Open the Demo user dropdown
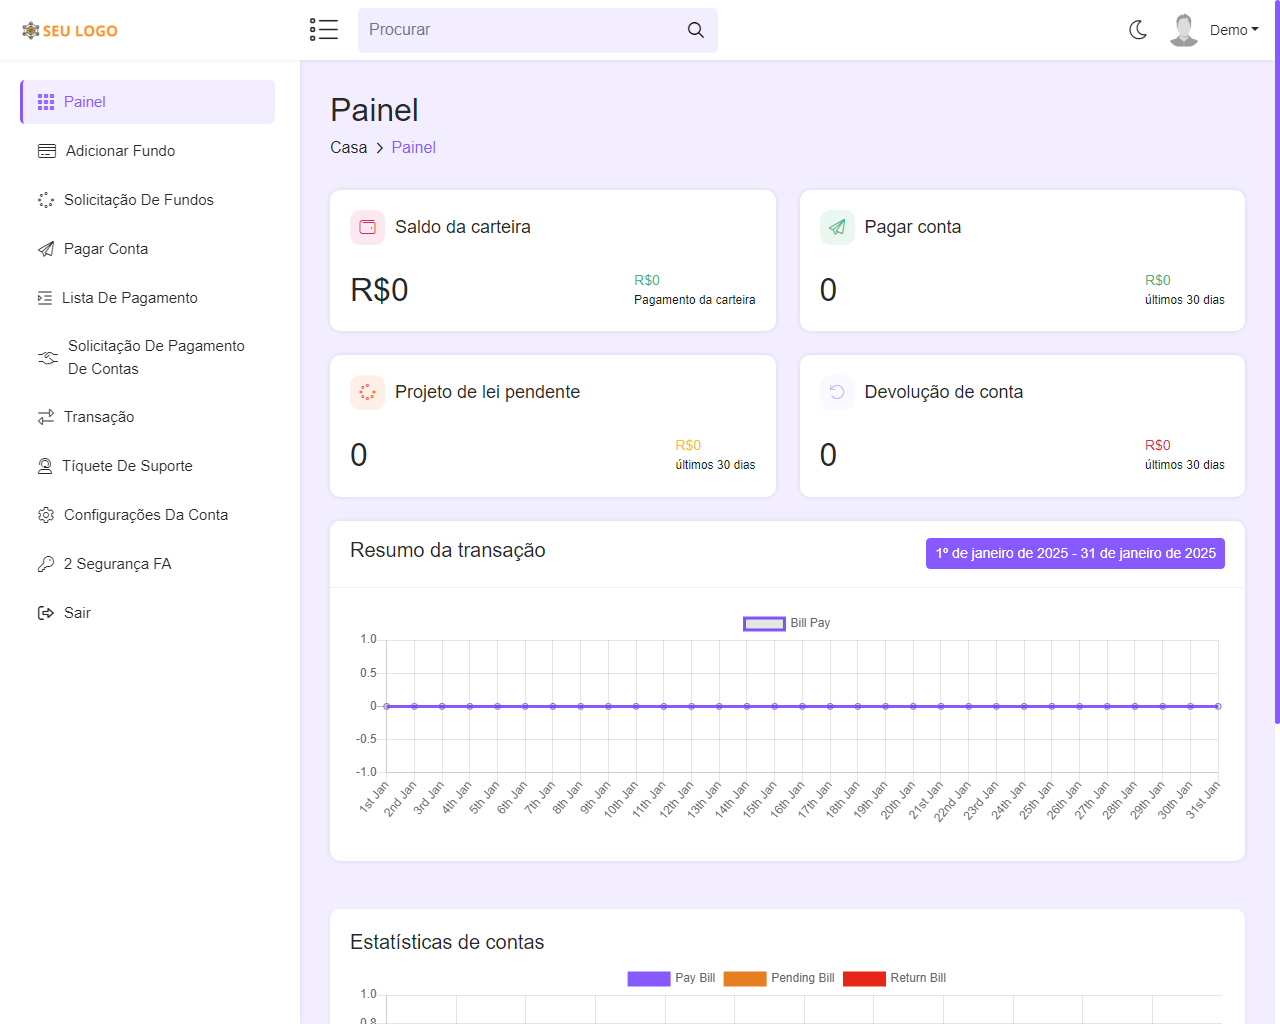 [x=1233, y=30]
